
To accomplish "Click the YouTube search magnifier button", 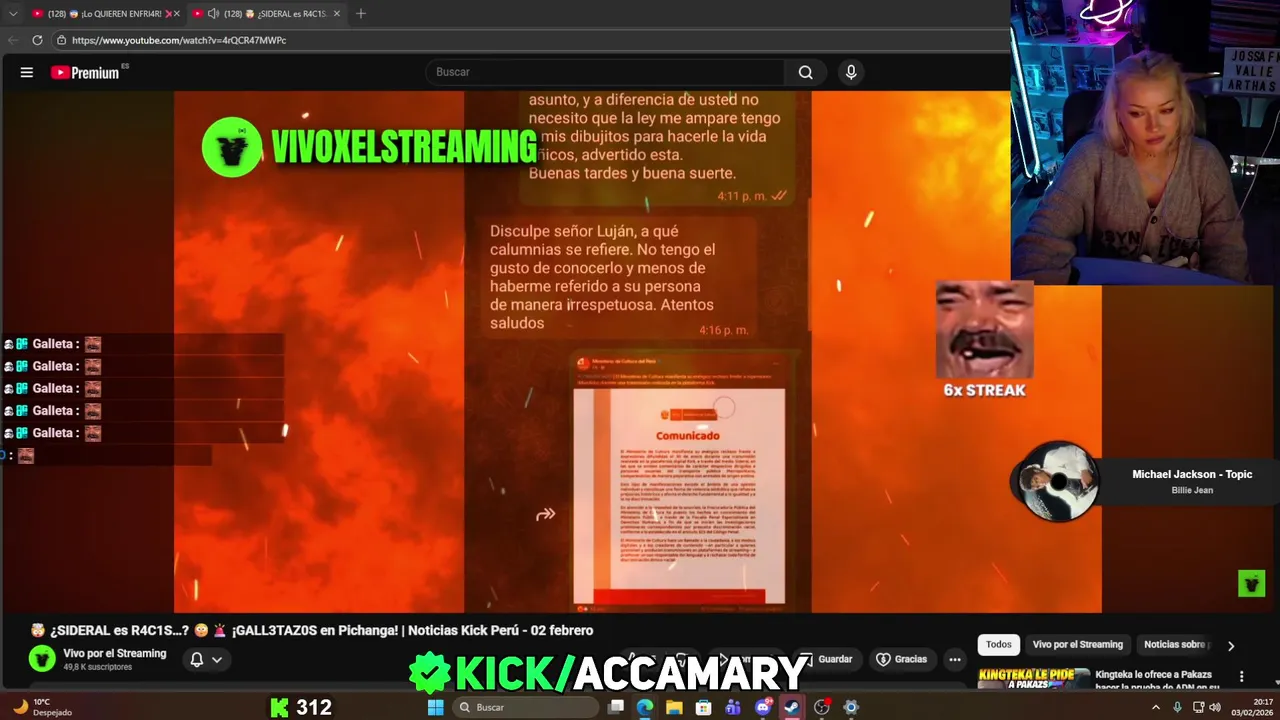I will 805,72.
